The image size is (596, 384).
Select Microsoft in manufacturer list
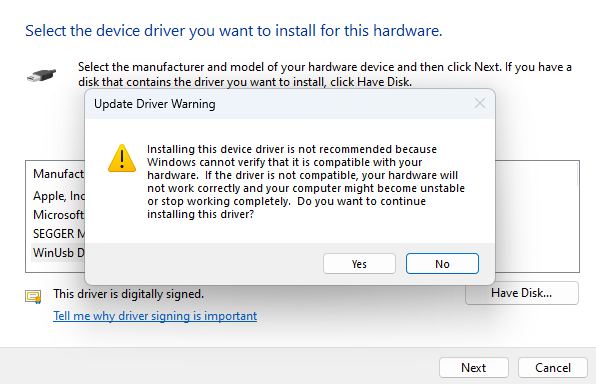(x=59, y=215)
